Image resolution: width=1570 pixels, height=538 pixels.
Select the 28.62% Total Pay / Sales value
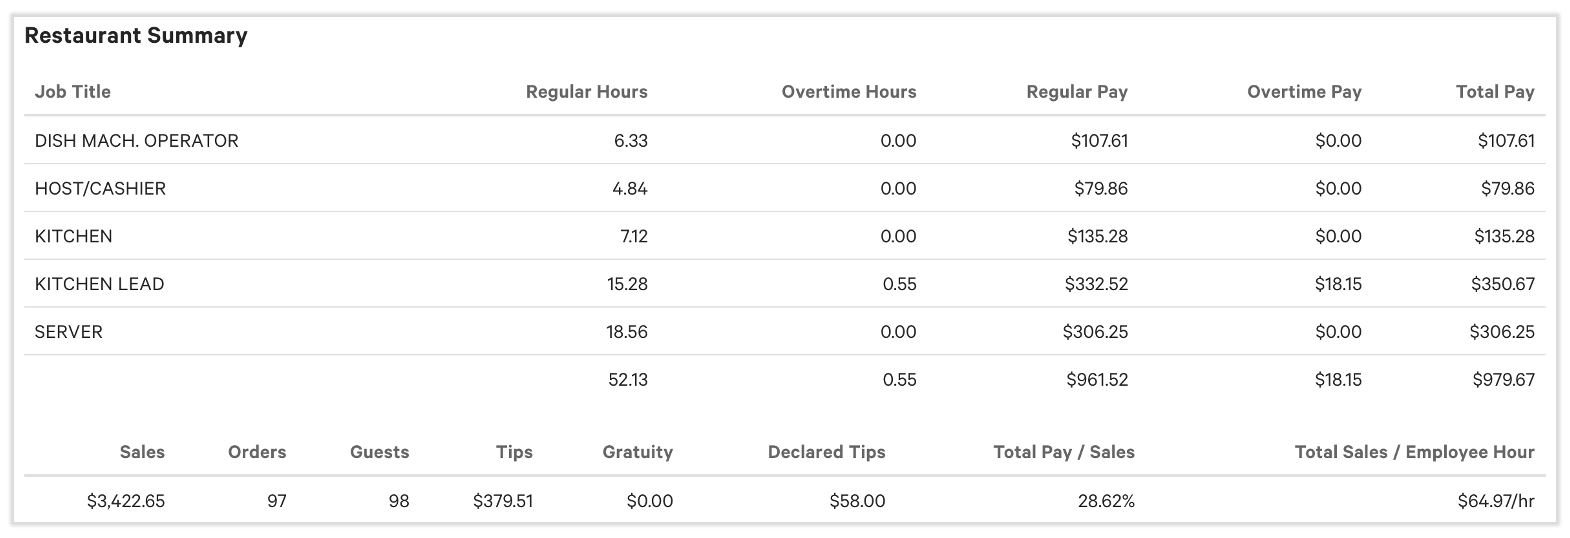1106,501
